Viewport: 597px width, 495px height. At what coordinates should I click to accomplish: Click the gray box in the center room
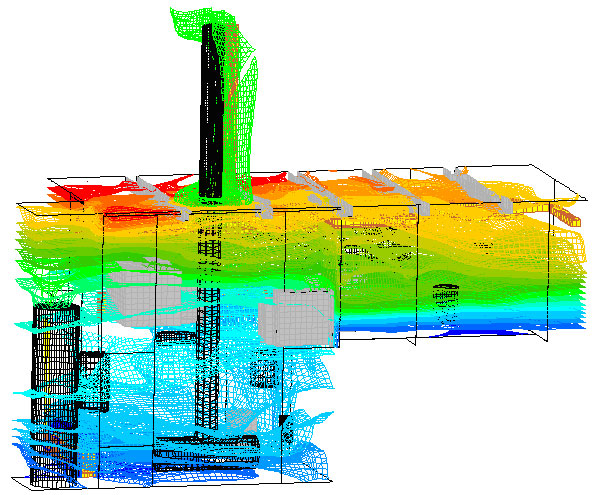tap(298, 317)
